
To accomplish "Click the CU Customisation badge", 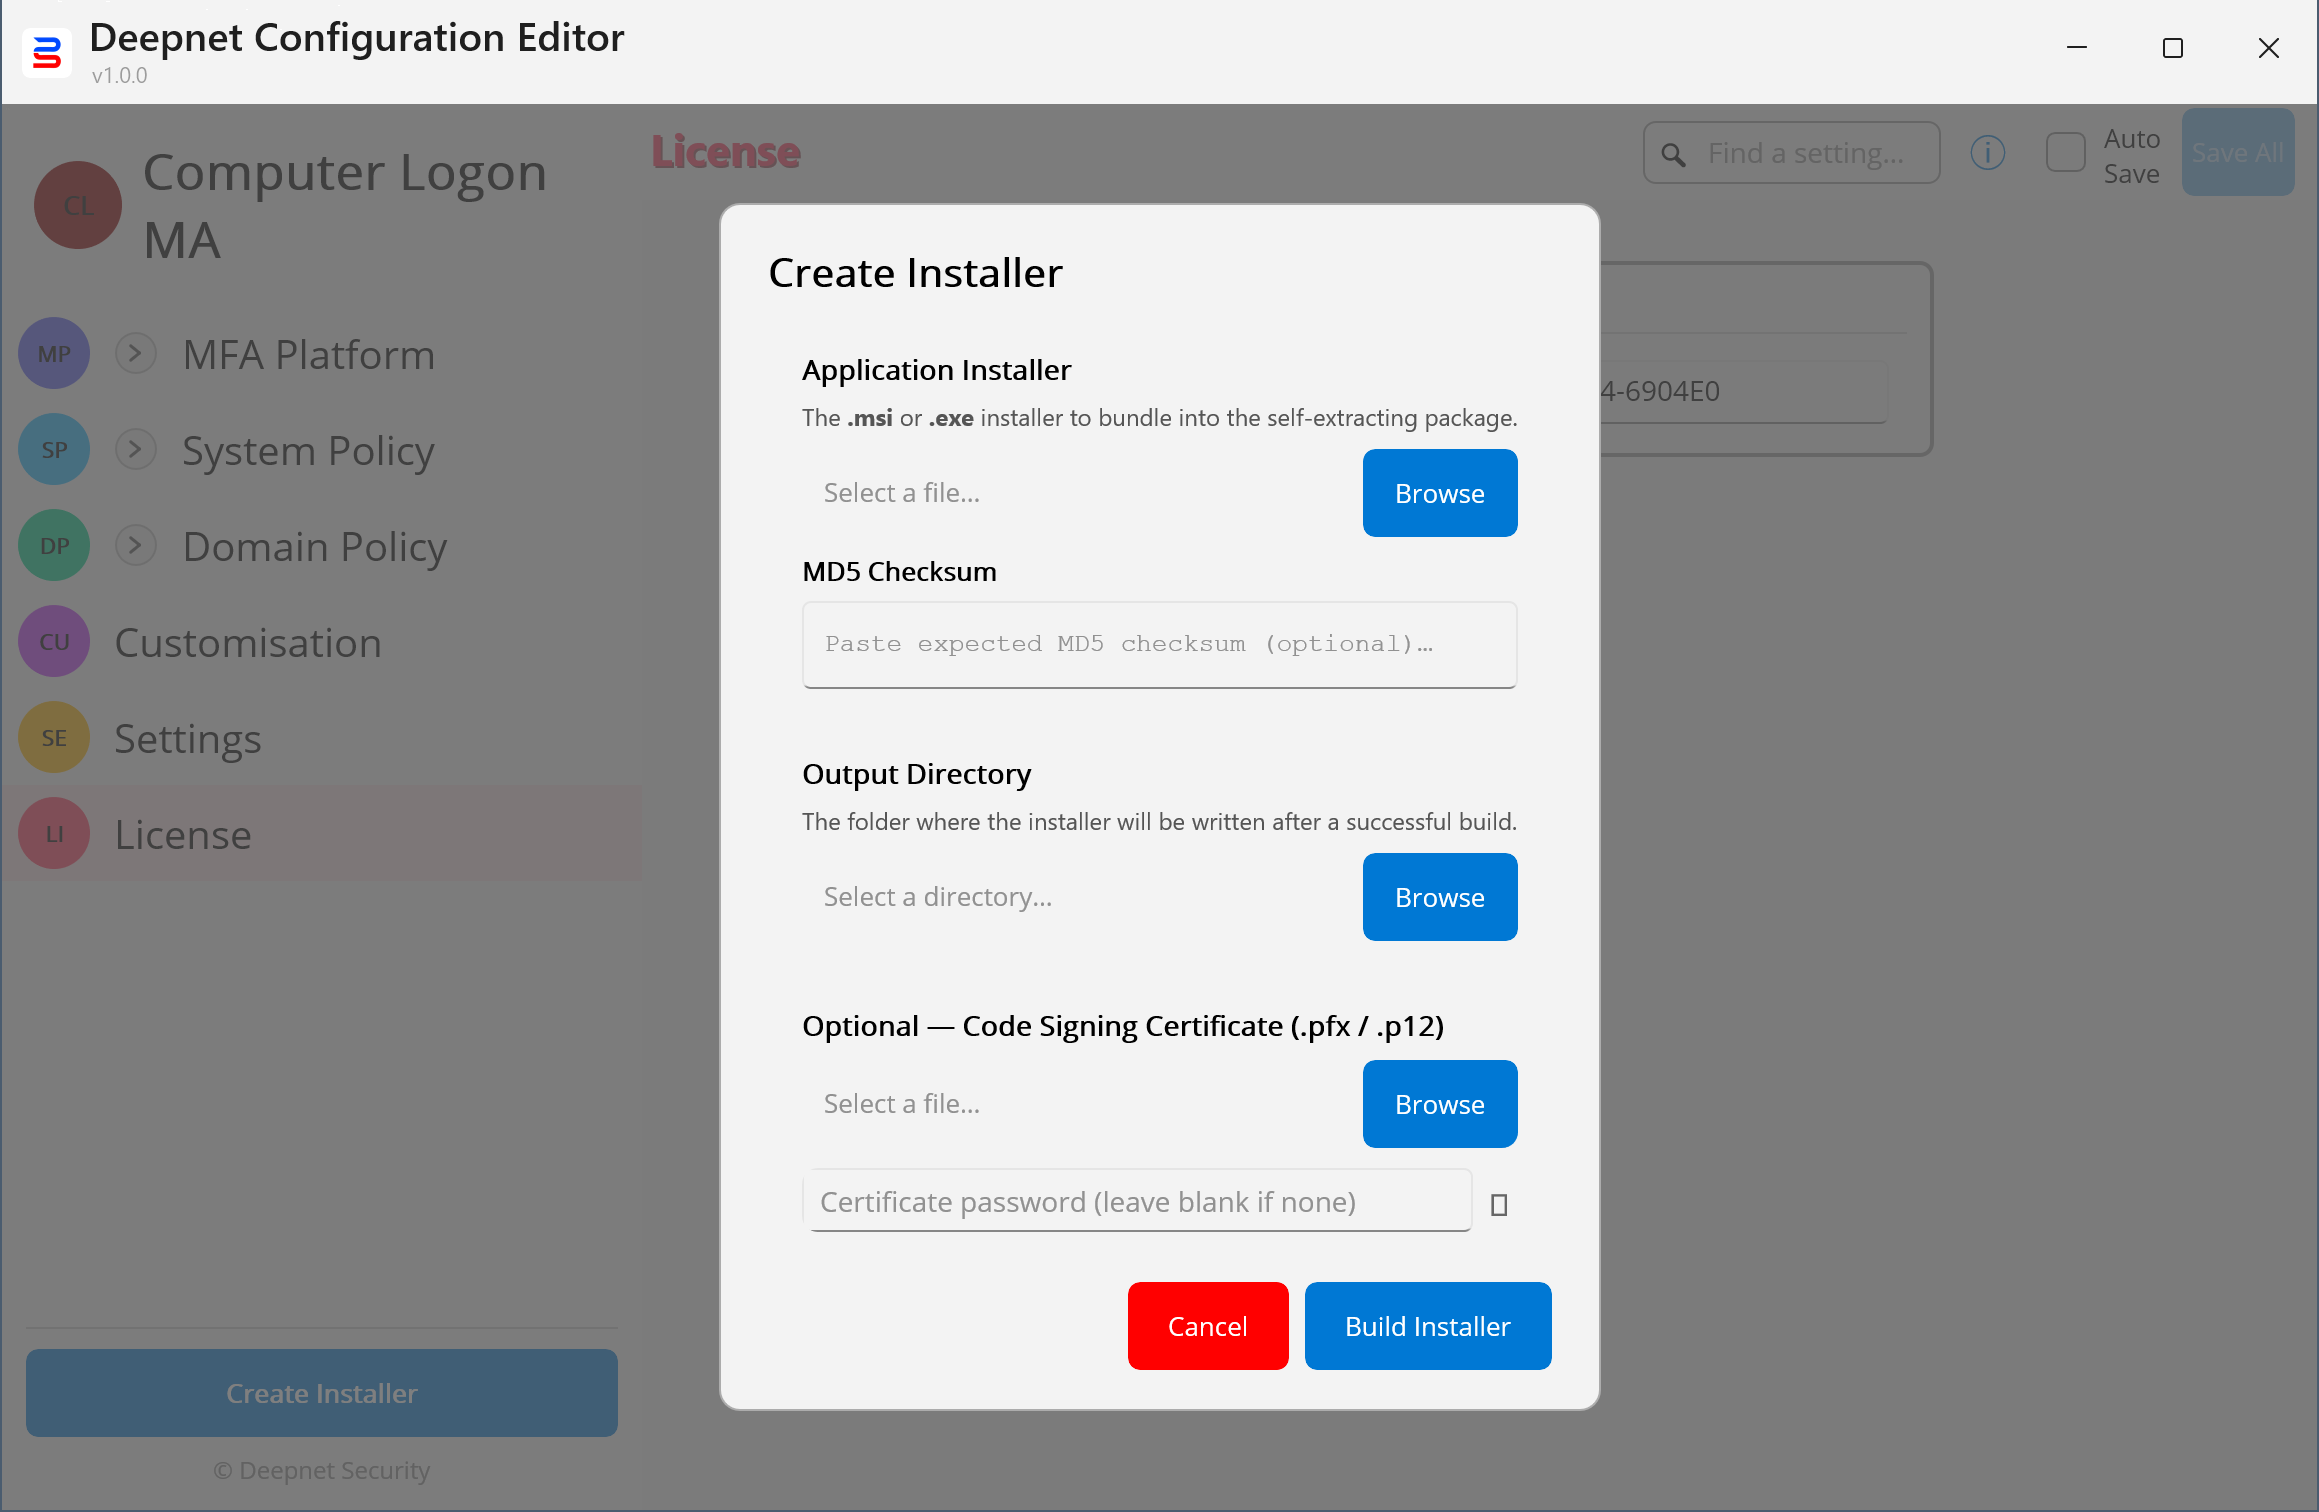I will pos(54,642).
